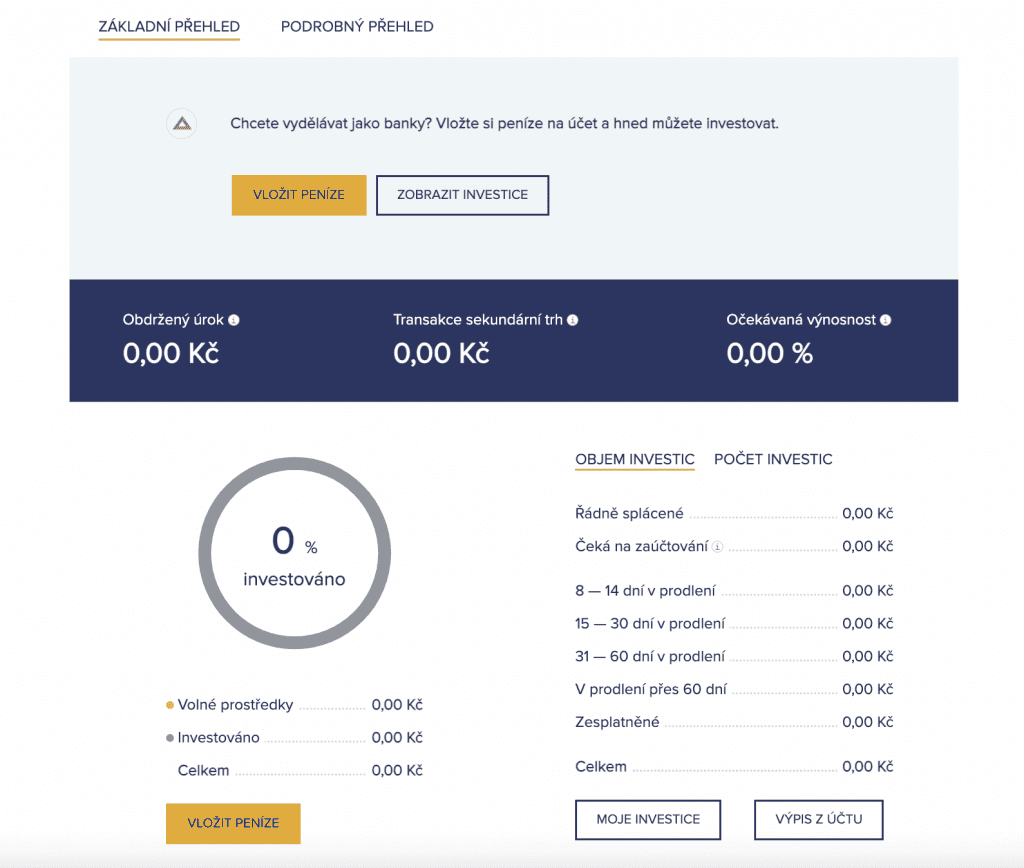Viewport: 1024px width, 868px height.
Task: Click the yellow Volné prostředky legend dot
Action: click(x=170, y=705)
